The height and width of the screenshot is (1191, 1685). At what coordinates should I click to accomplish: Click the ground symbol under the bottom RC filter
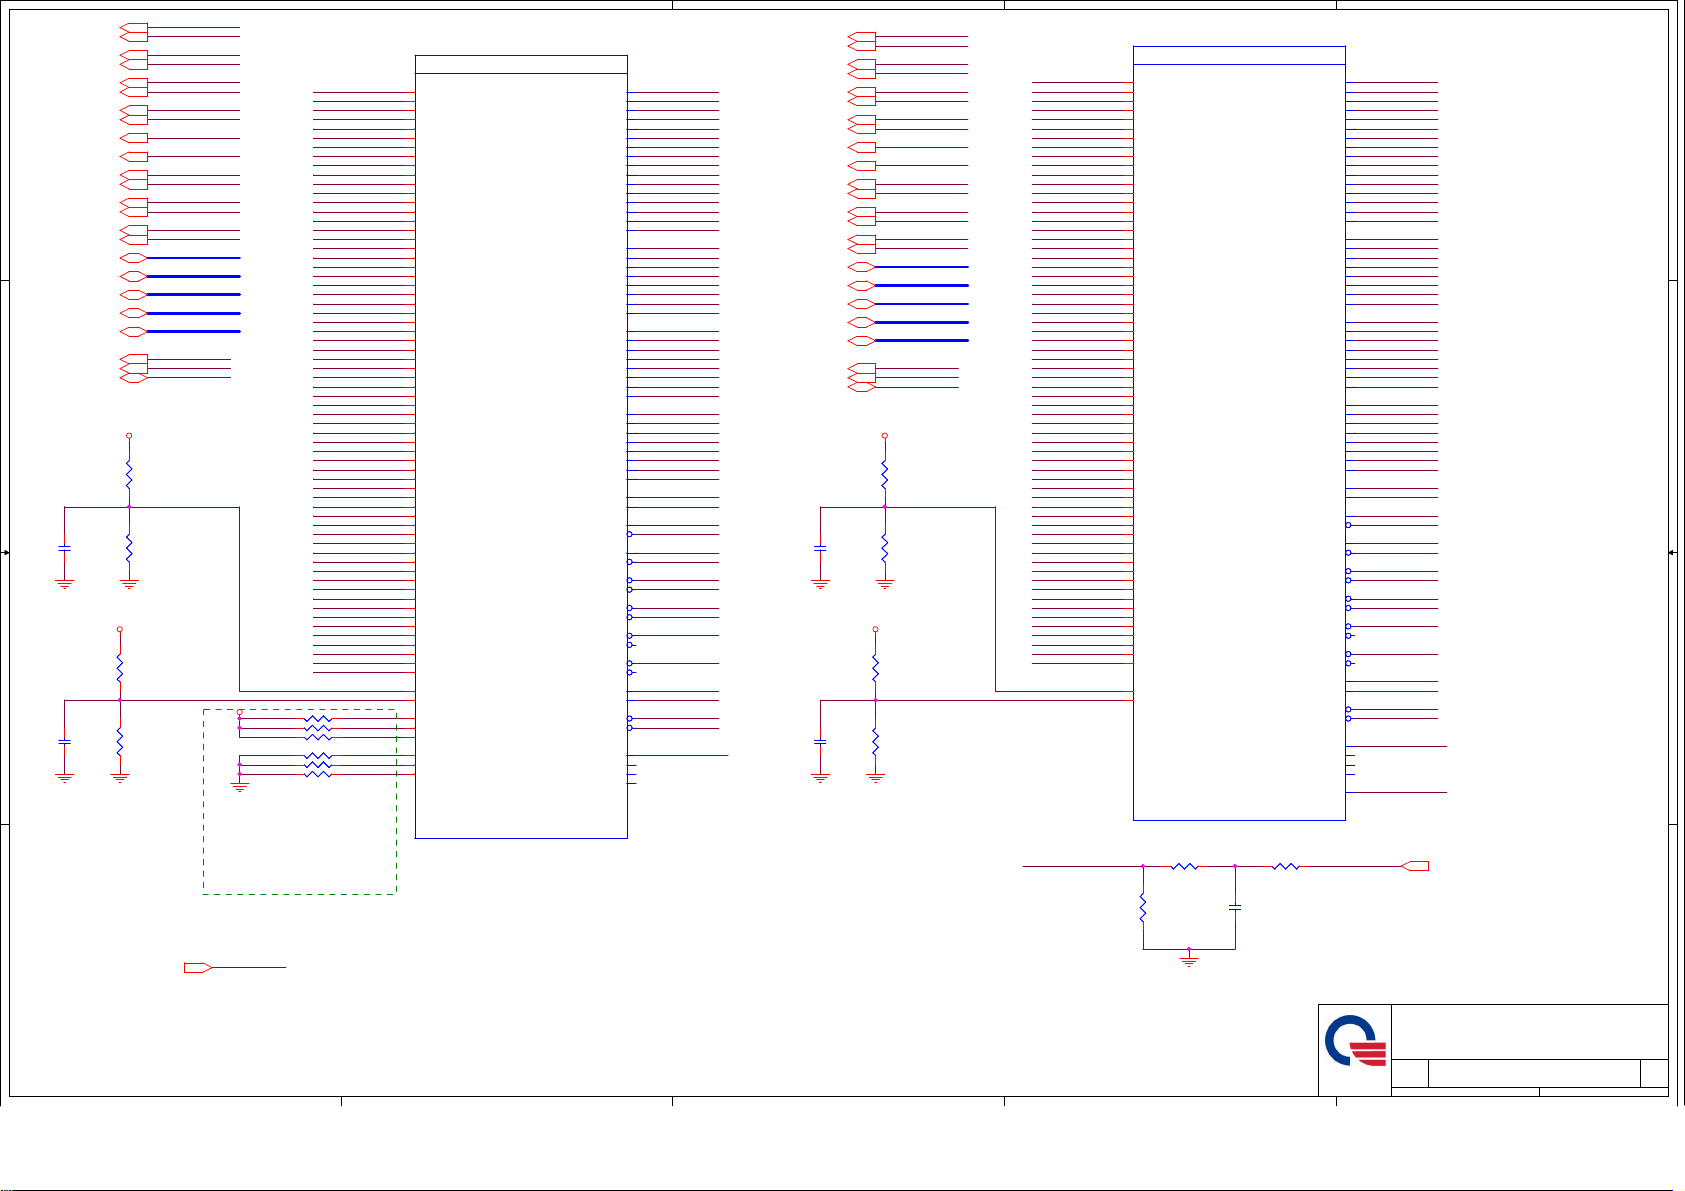click(1189, 961)
